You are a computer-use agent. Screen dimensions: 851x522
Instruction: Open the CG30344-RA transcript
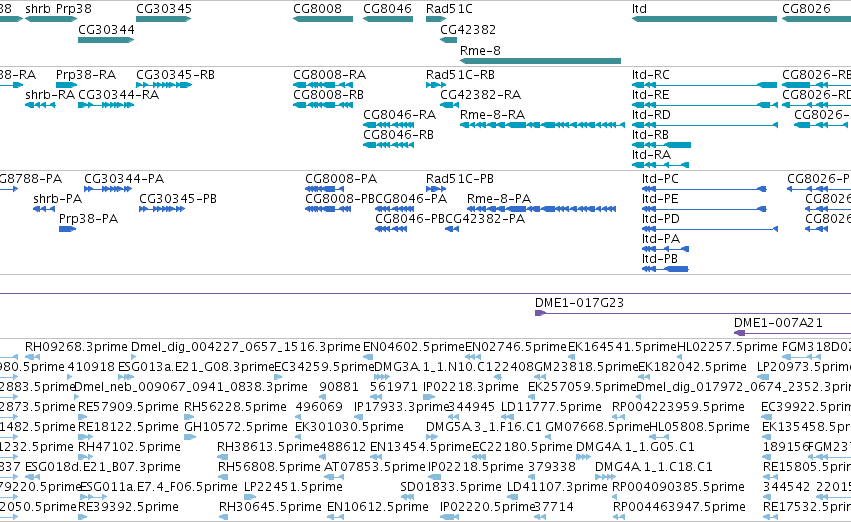pyautogui.click(x=106, y=105)
